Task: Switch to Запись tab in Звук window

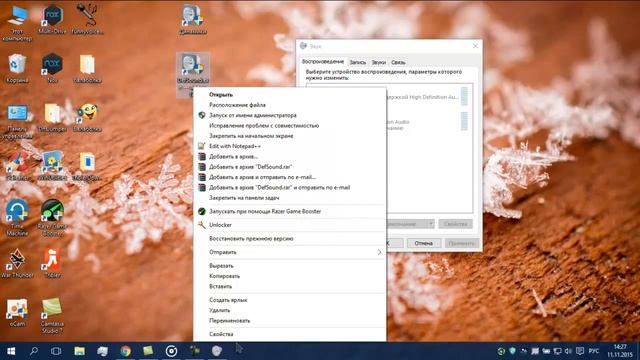Action: tap(358, 62)
